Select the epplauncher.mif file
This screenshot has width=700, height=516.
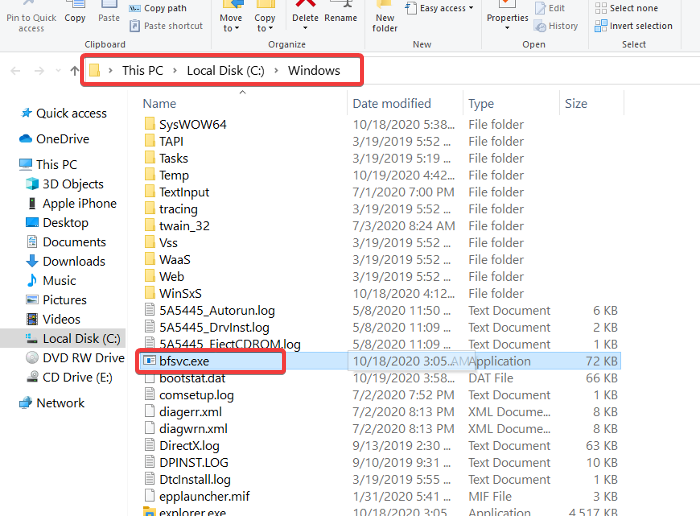[x=197, y=497]
